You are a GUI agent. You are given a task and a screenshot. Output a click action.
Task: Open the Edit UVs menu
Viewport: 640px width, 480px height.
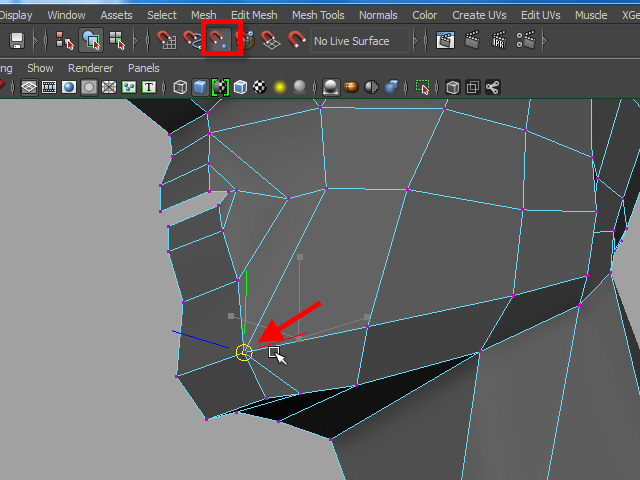pyautogui.click(x=540, y=16)
